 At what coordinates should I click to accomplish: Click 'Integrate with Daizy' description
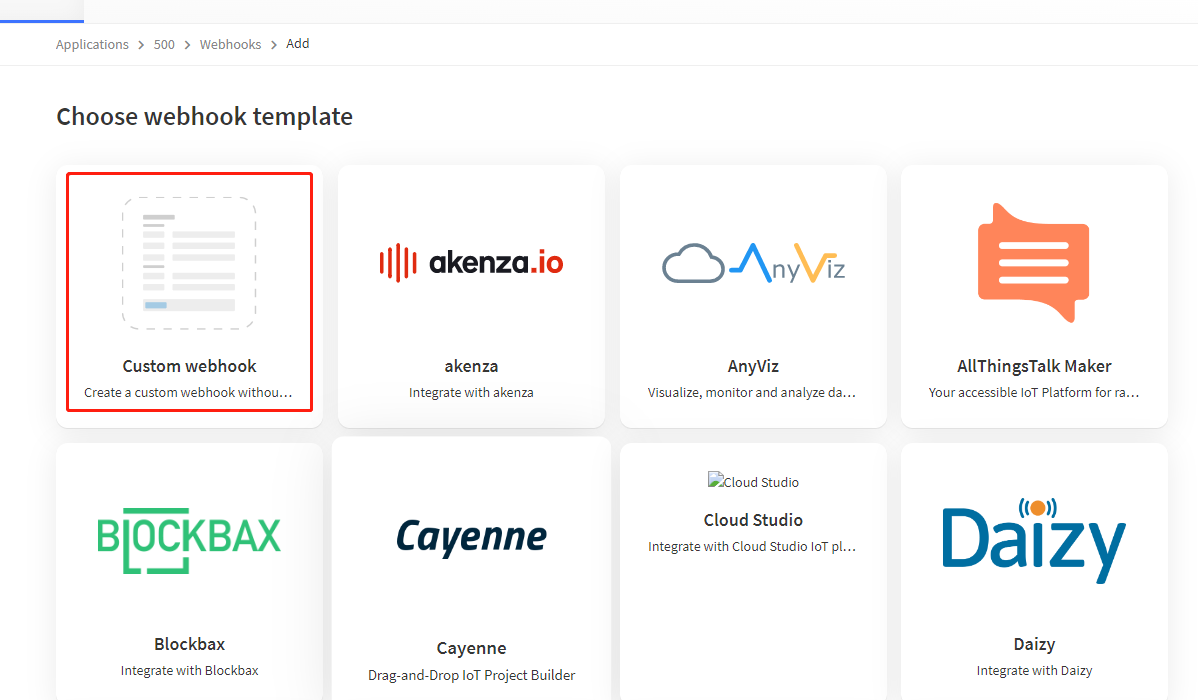pos(1034,670)
